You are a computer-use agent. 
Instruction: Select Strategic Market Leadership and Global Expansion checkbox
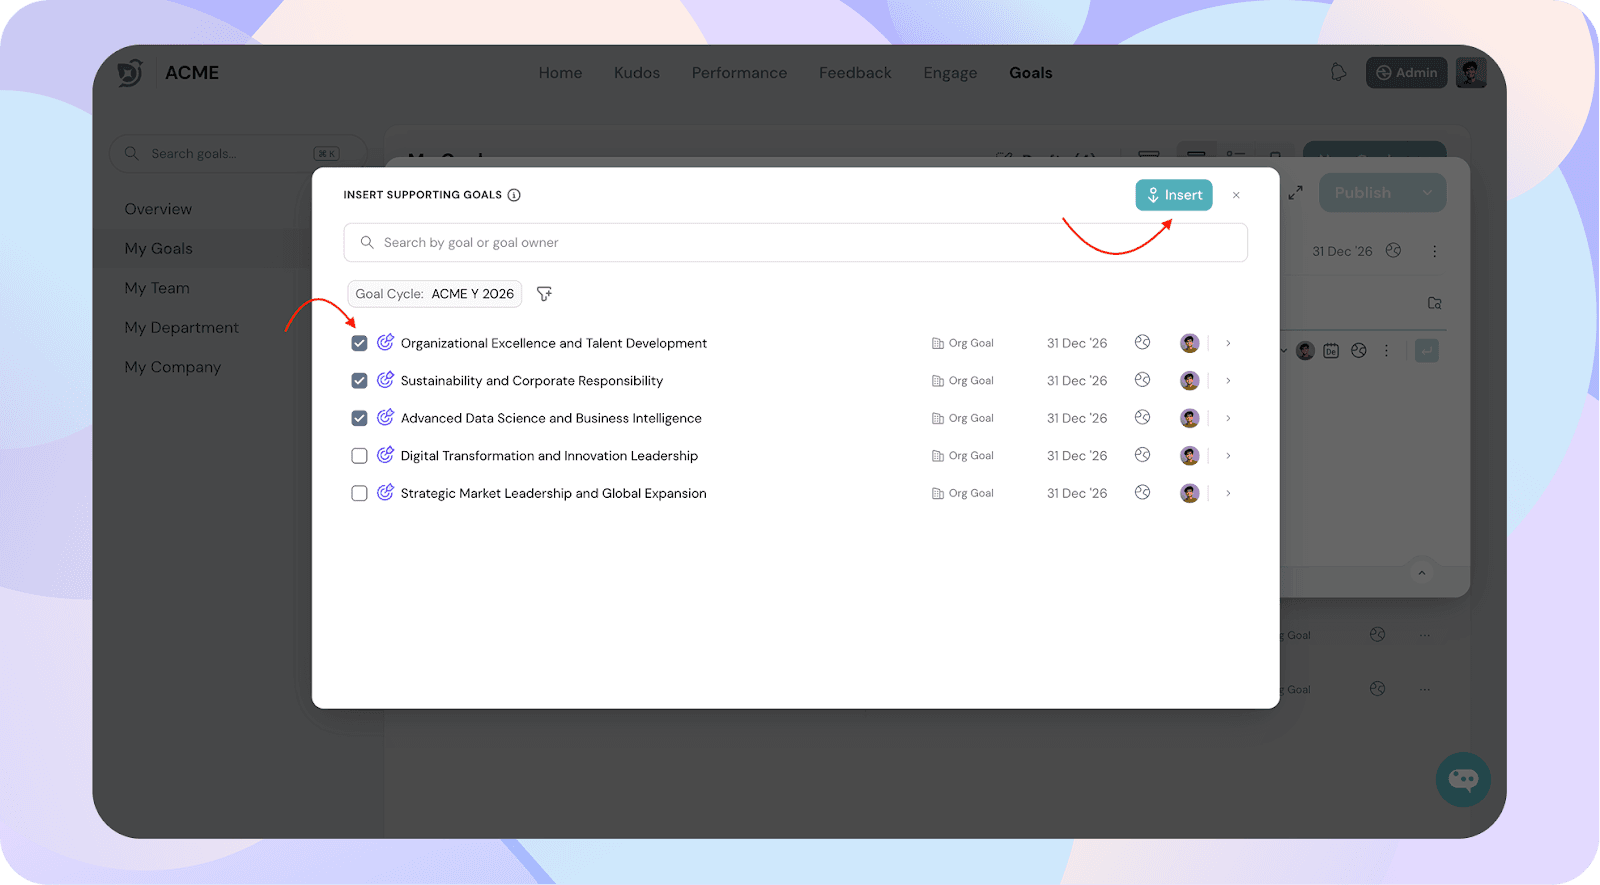(x=359, y=494)
